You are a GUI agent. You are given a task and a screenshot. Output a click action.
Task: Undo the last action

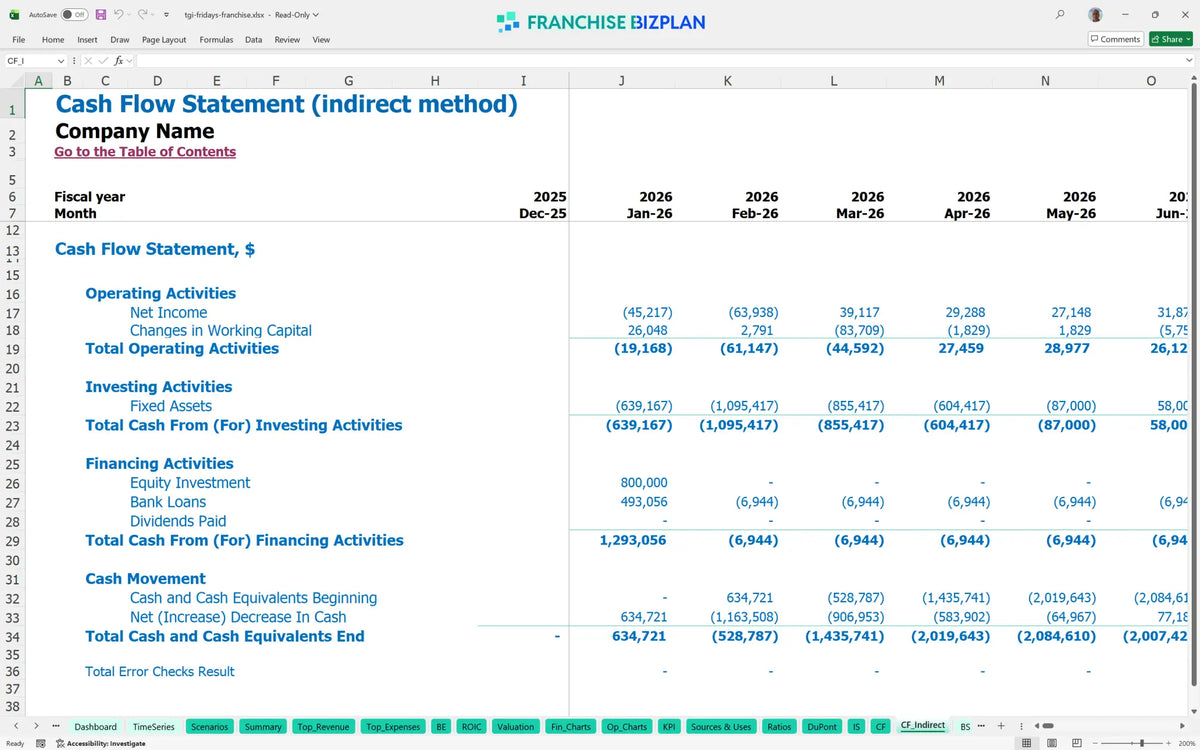pyautogui.click(x=118, y=15)
